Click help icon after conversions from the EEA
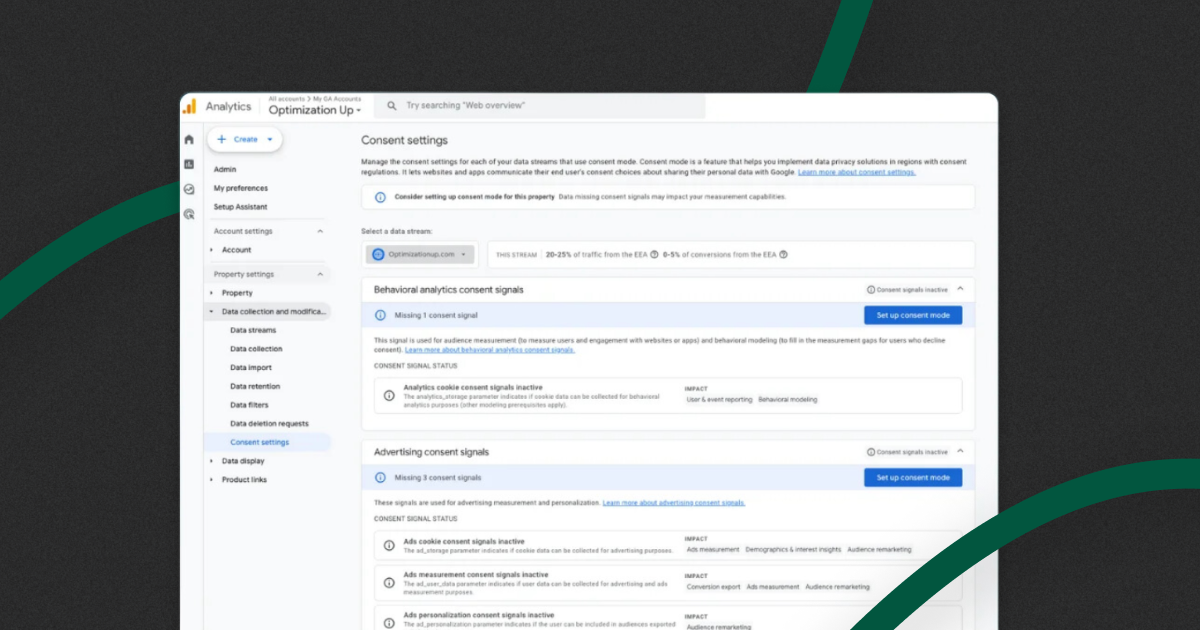Viewport: 1200px width, 630px height. [783, 254]
